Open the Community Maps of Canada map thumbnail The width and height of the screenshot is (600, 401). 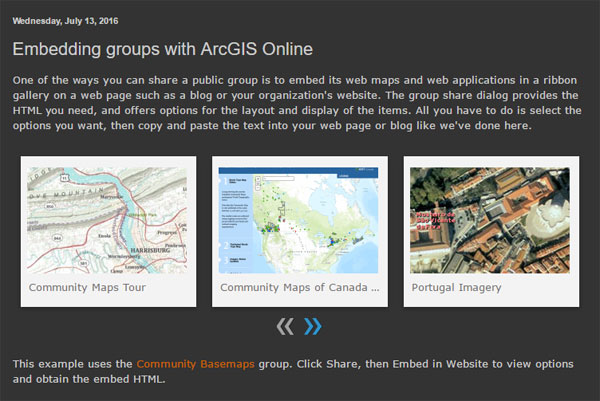pos(298,220)
